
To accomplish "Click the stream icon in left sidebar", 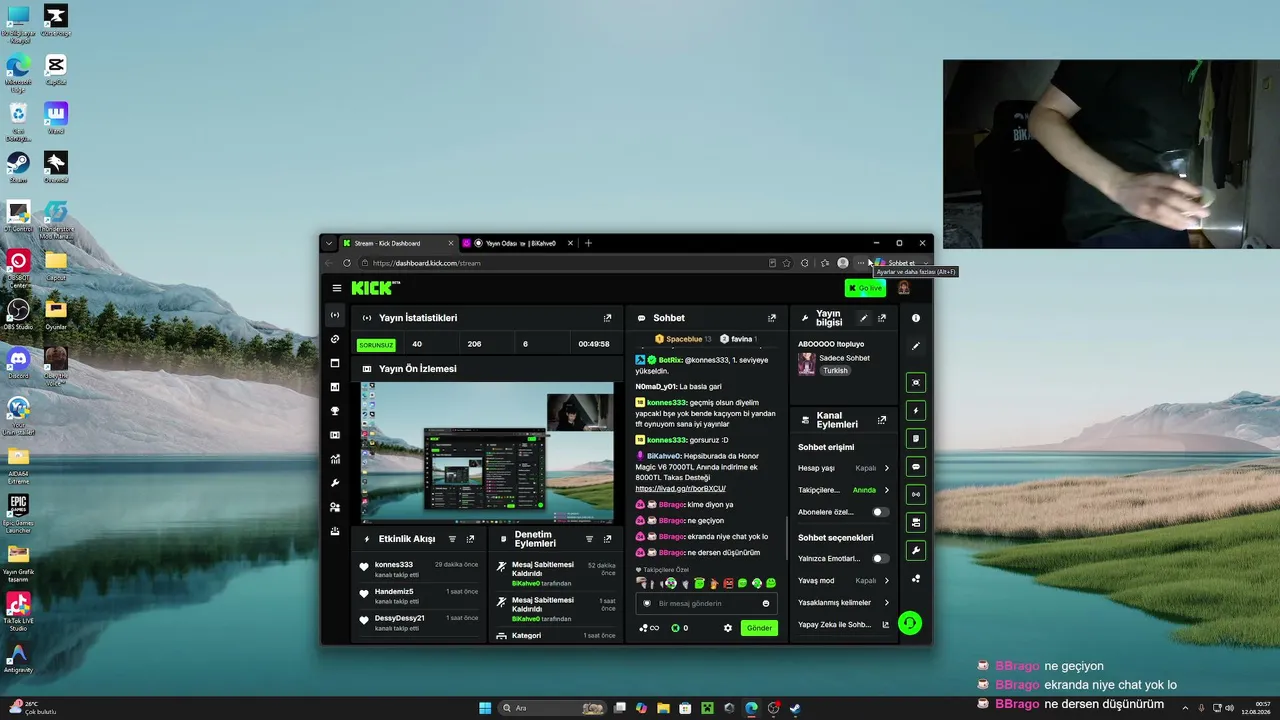I will click(x=335, y=315).
